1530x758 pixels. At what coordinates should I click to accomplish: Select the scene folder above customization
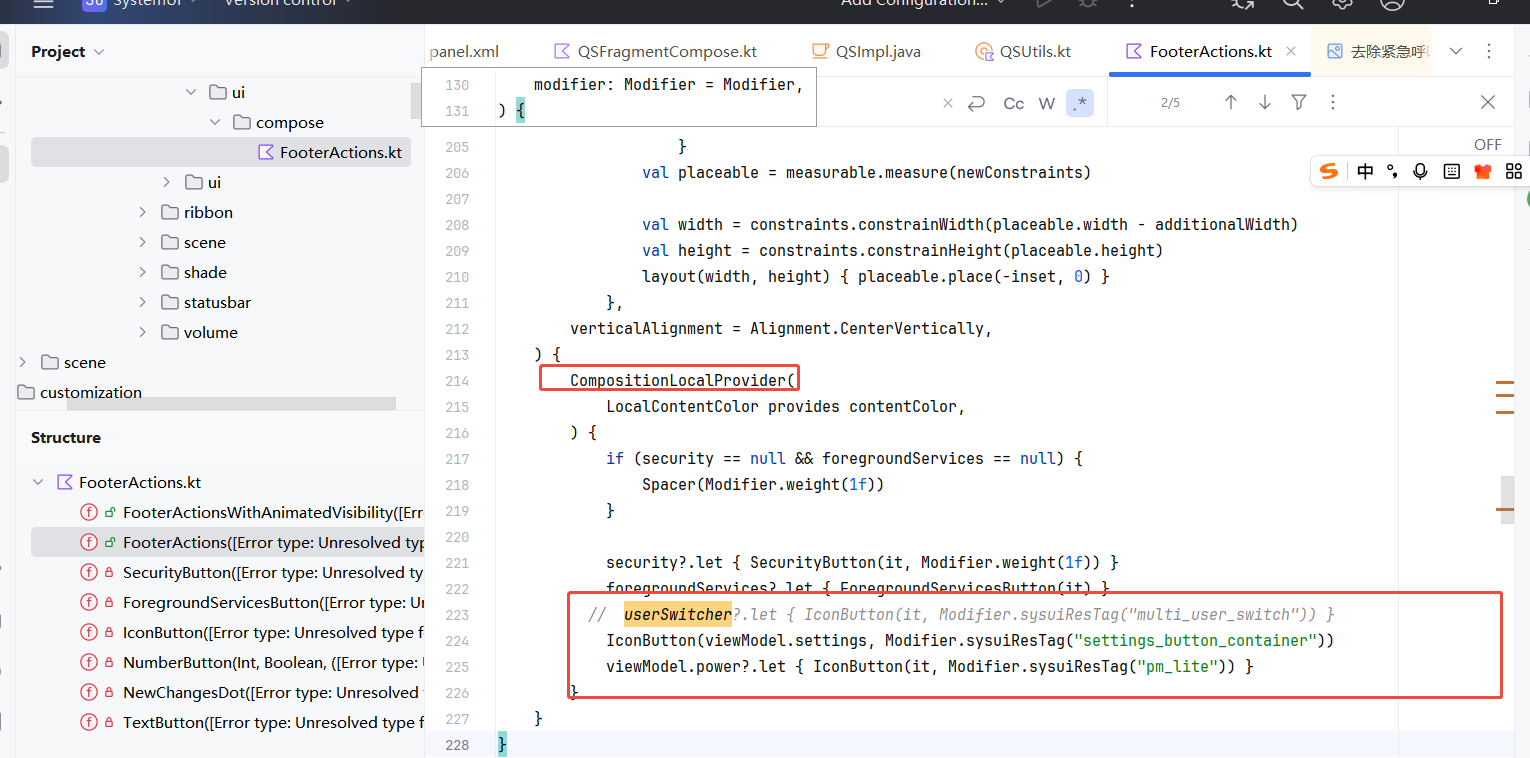[84, 362]
